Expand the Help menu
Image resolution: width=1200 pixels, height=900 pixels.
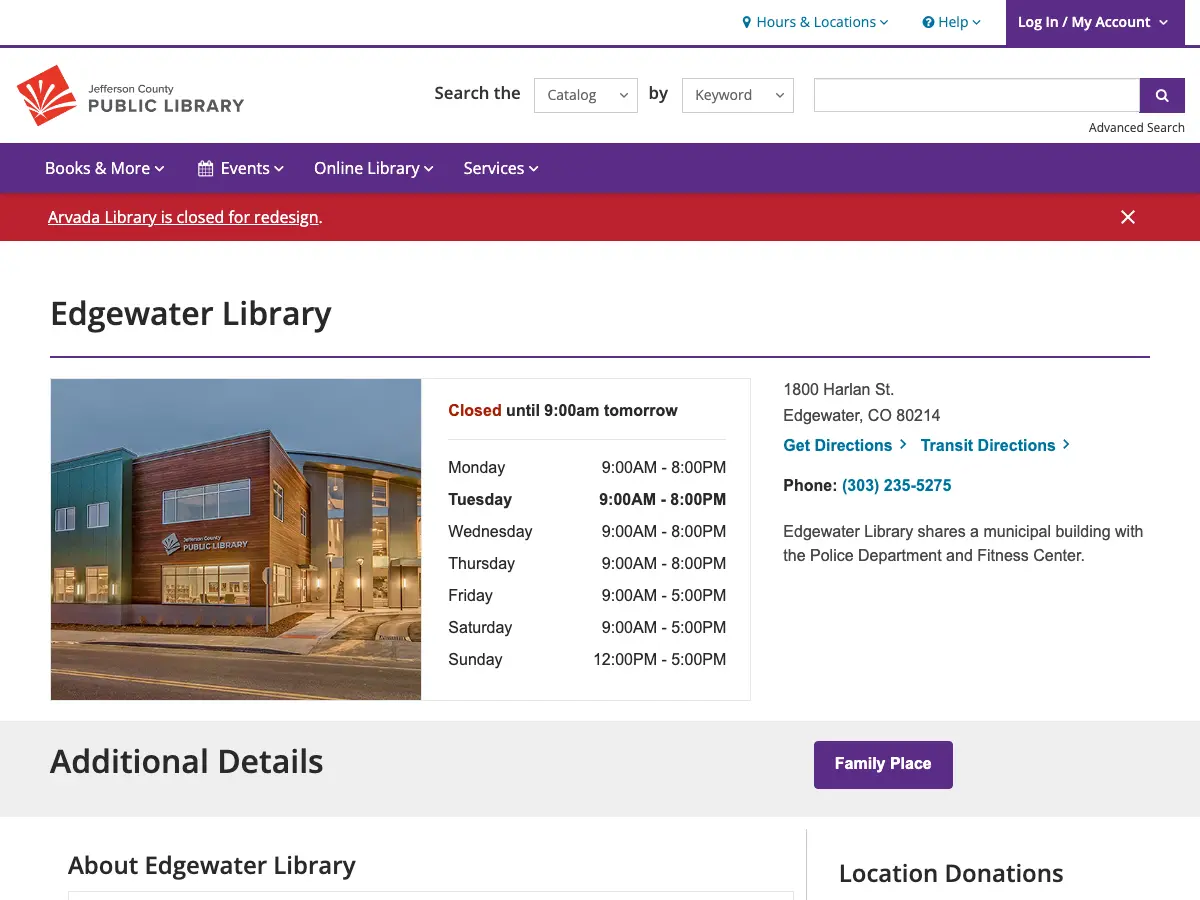click(952, 22)
